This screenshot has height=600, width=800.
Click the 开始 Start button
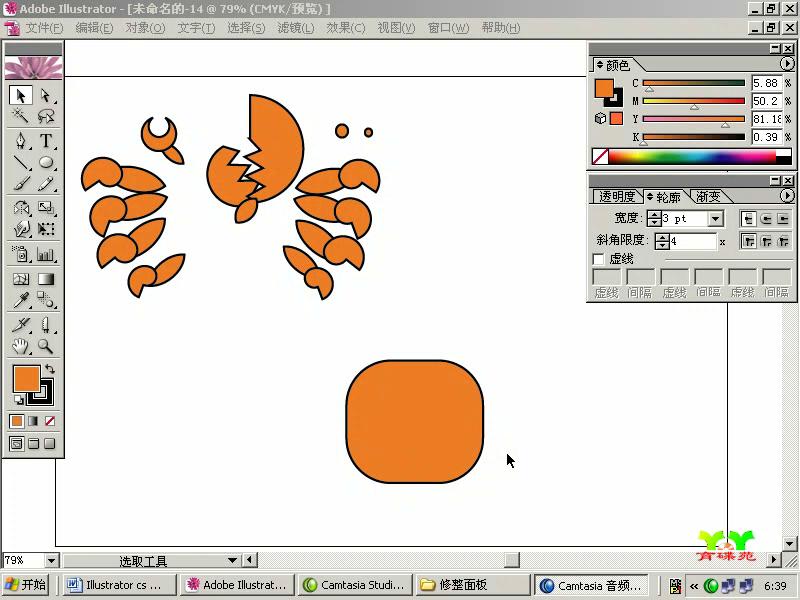tap(26, 585)
